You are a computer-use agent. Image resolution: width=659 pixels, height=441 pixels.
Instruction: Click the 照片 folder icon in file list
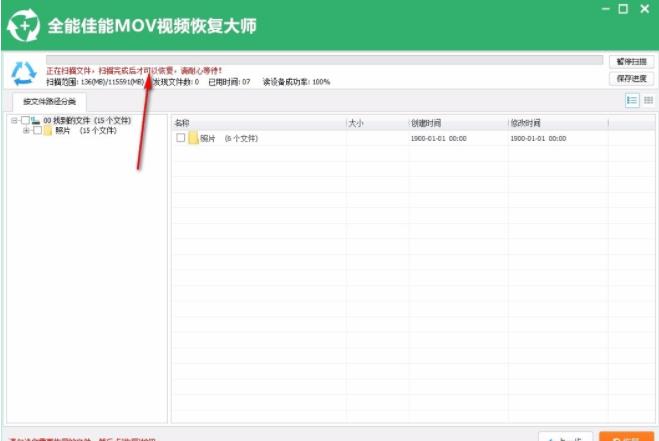tap(192, 138)
